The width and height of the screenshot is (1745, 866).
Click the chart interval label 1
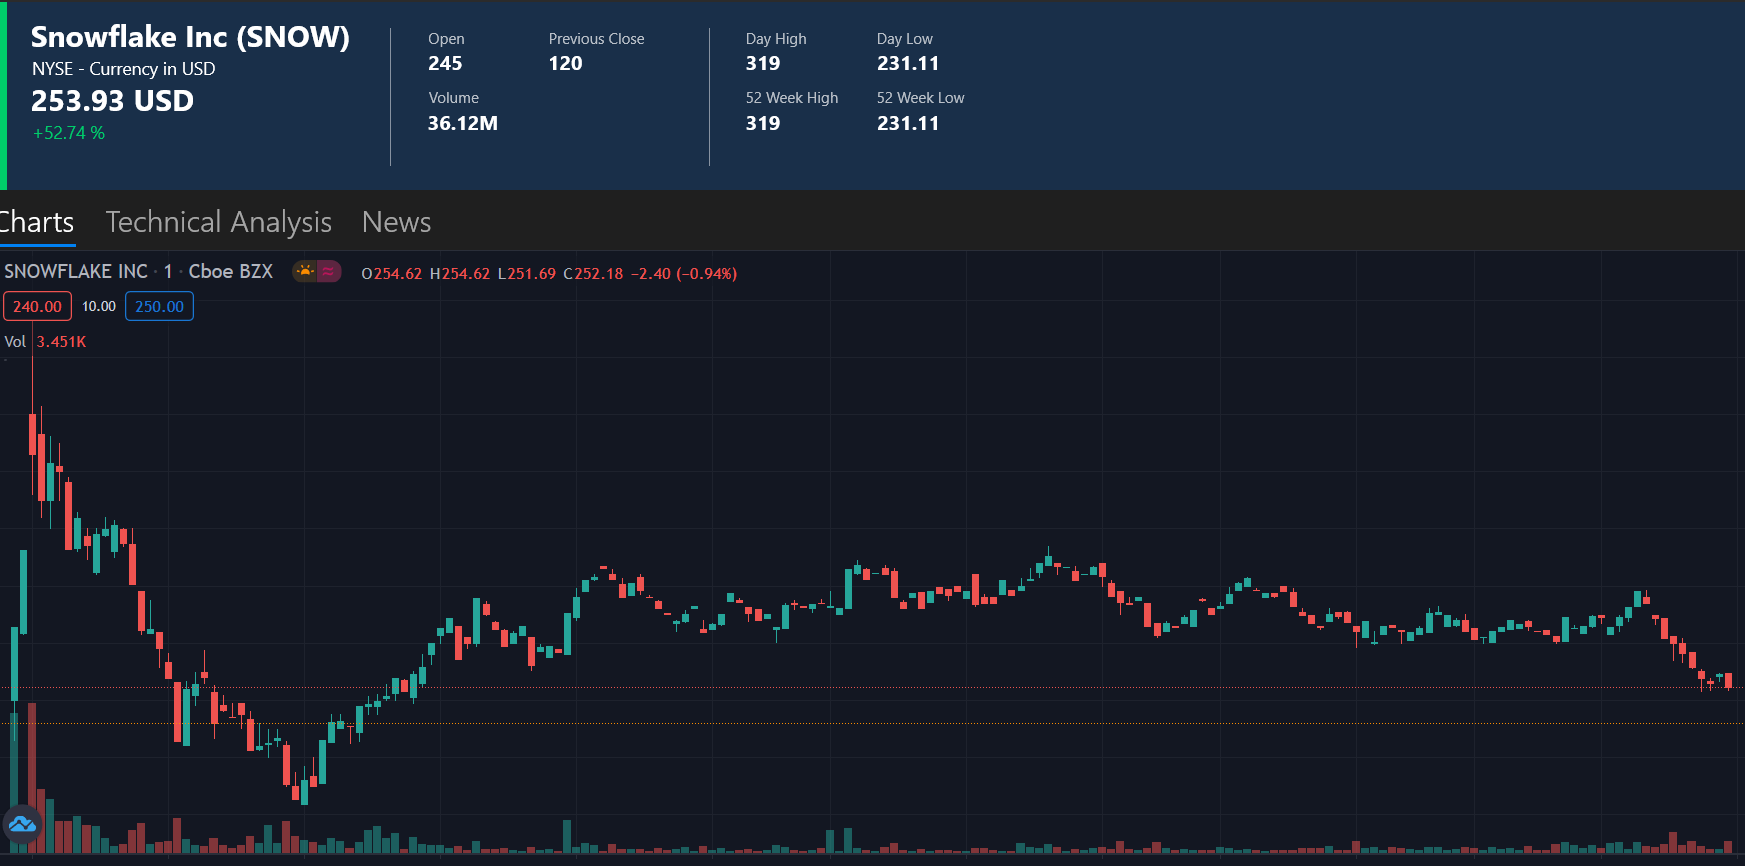[x=168, y=272]
